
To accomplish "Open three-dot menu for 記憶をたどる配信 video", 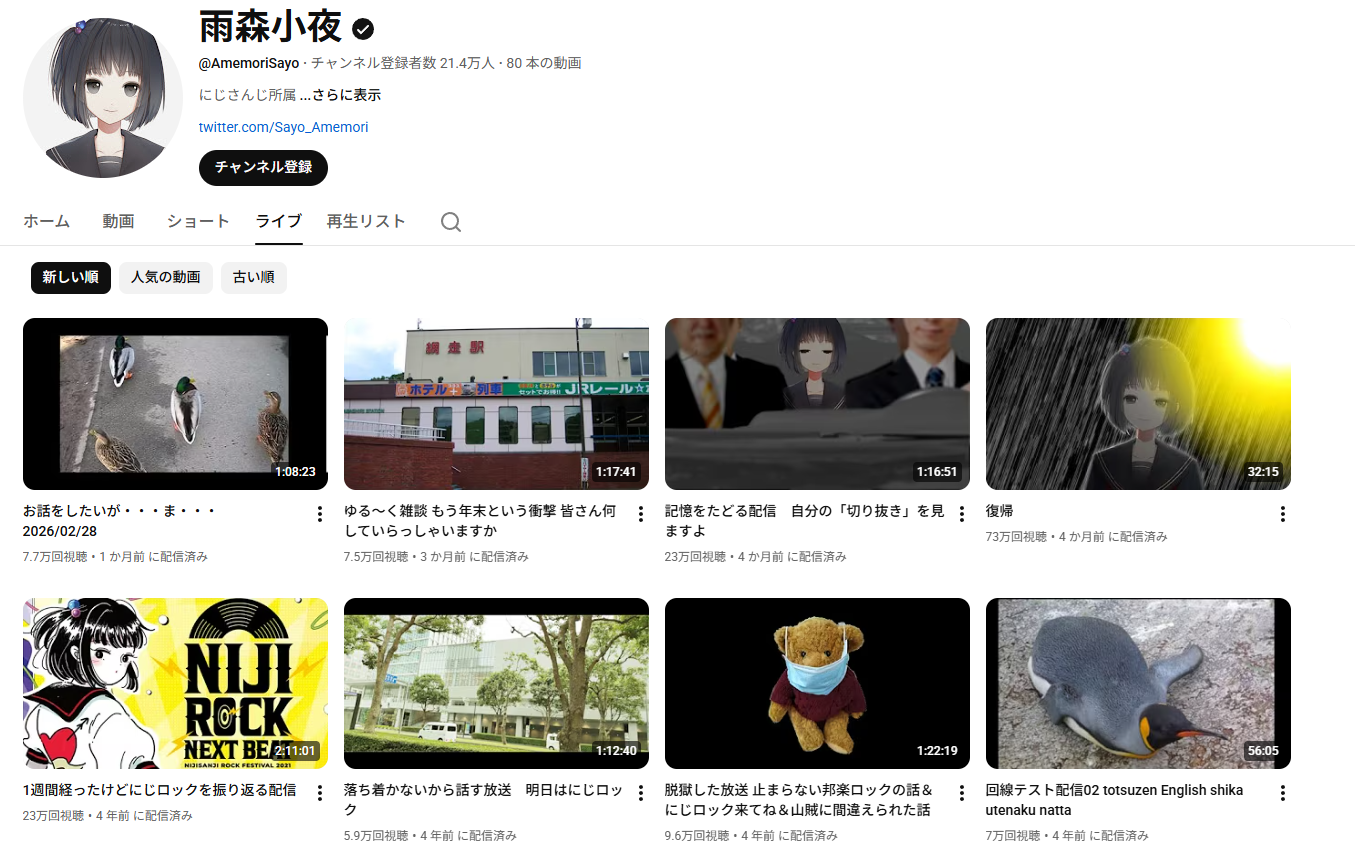I will point(962,514).
